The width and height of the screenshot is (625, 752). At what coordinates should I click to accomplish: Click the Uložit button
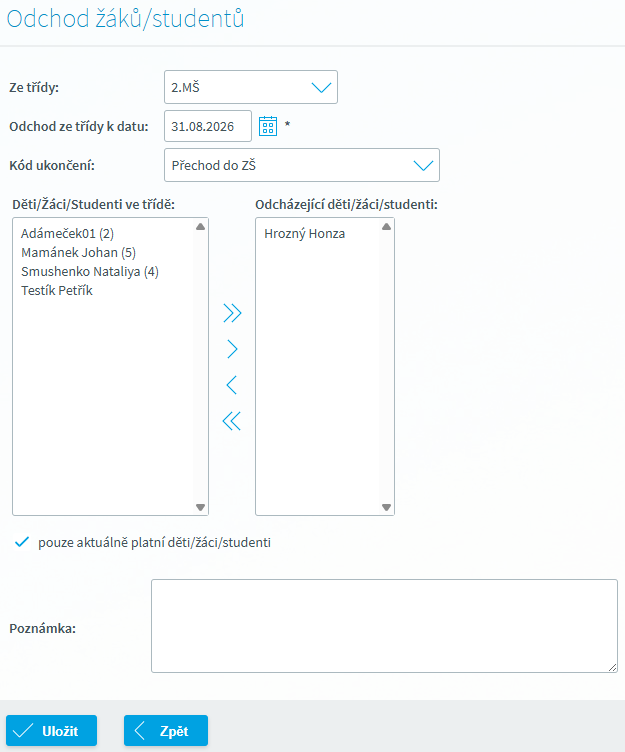coord(51,731)
